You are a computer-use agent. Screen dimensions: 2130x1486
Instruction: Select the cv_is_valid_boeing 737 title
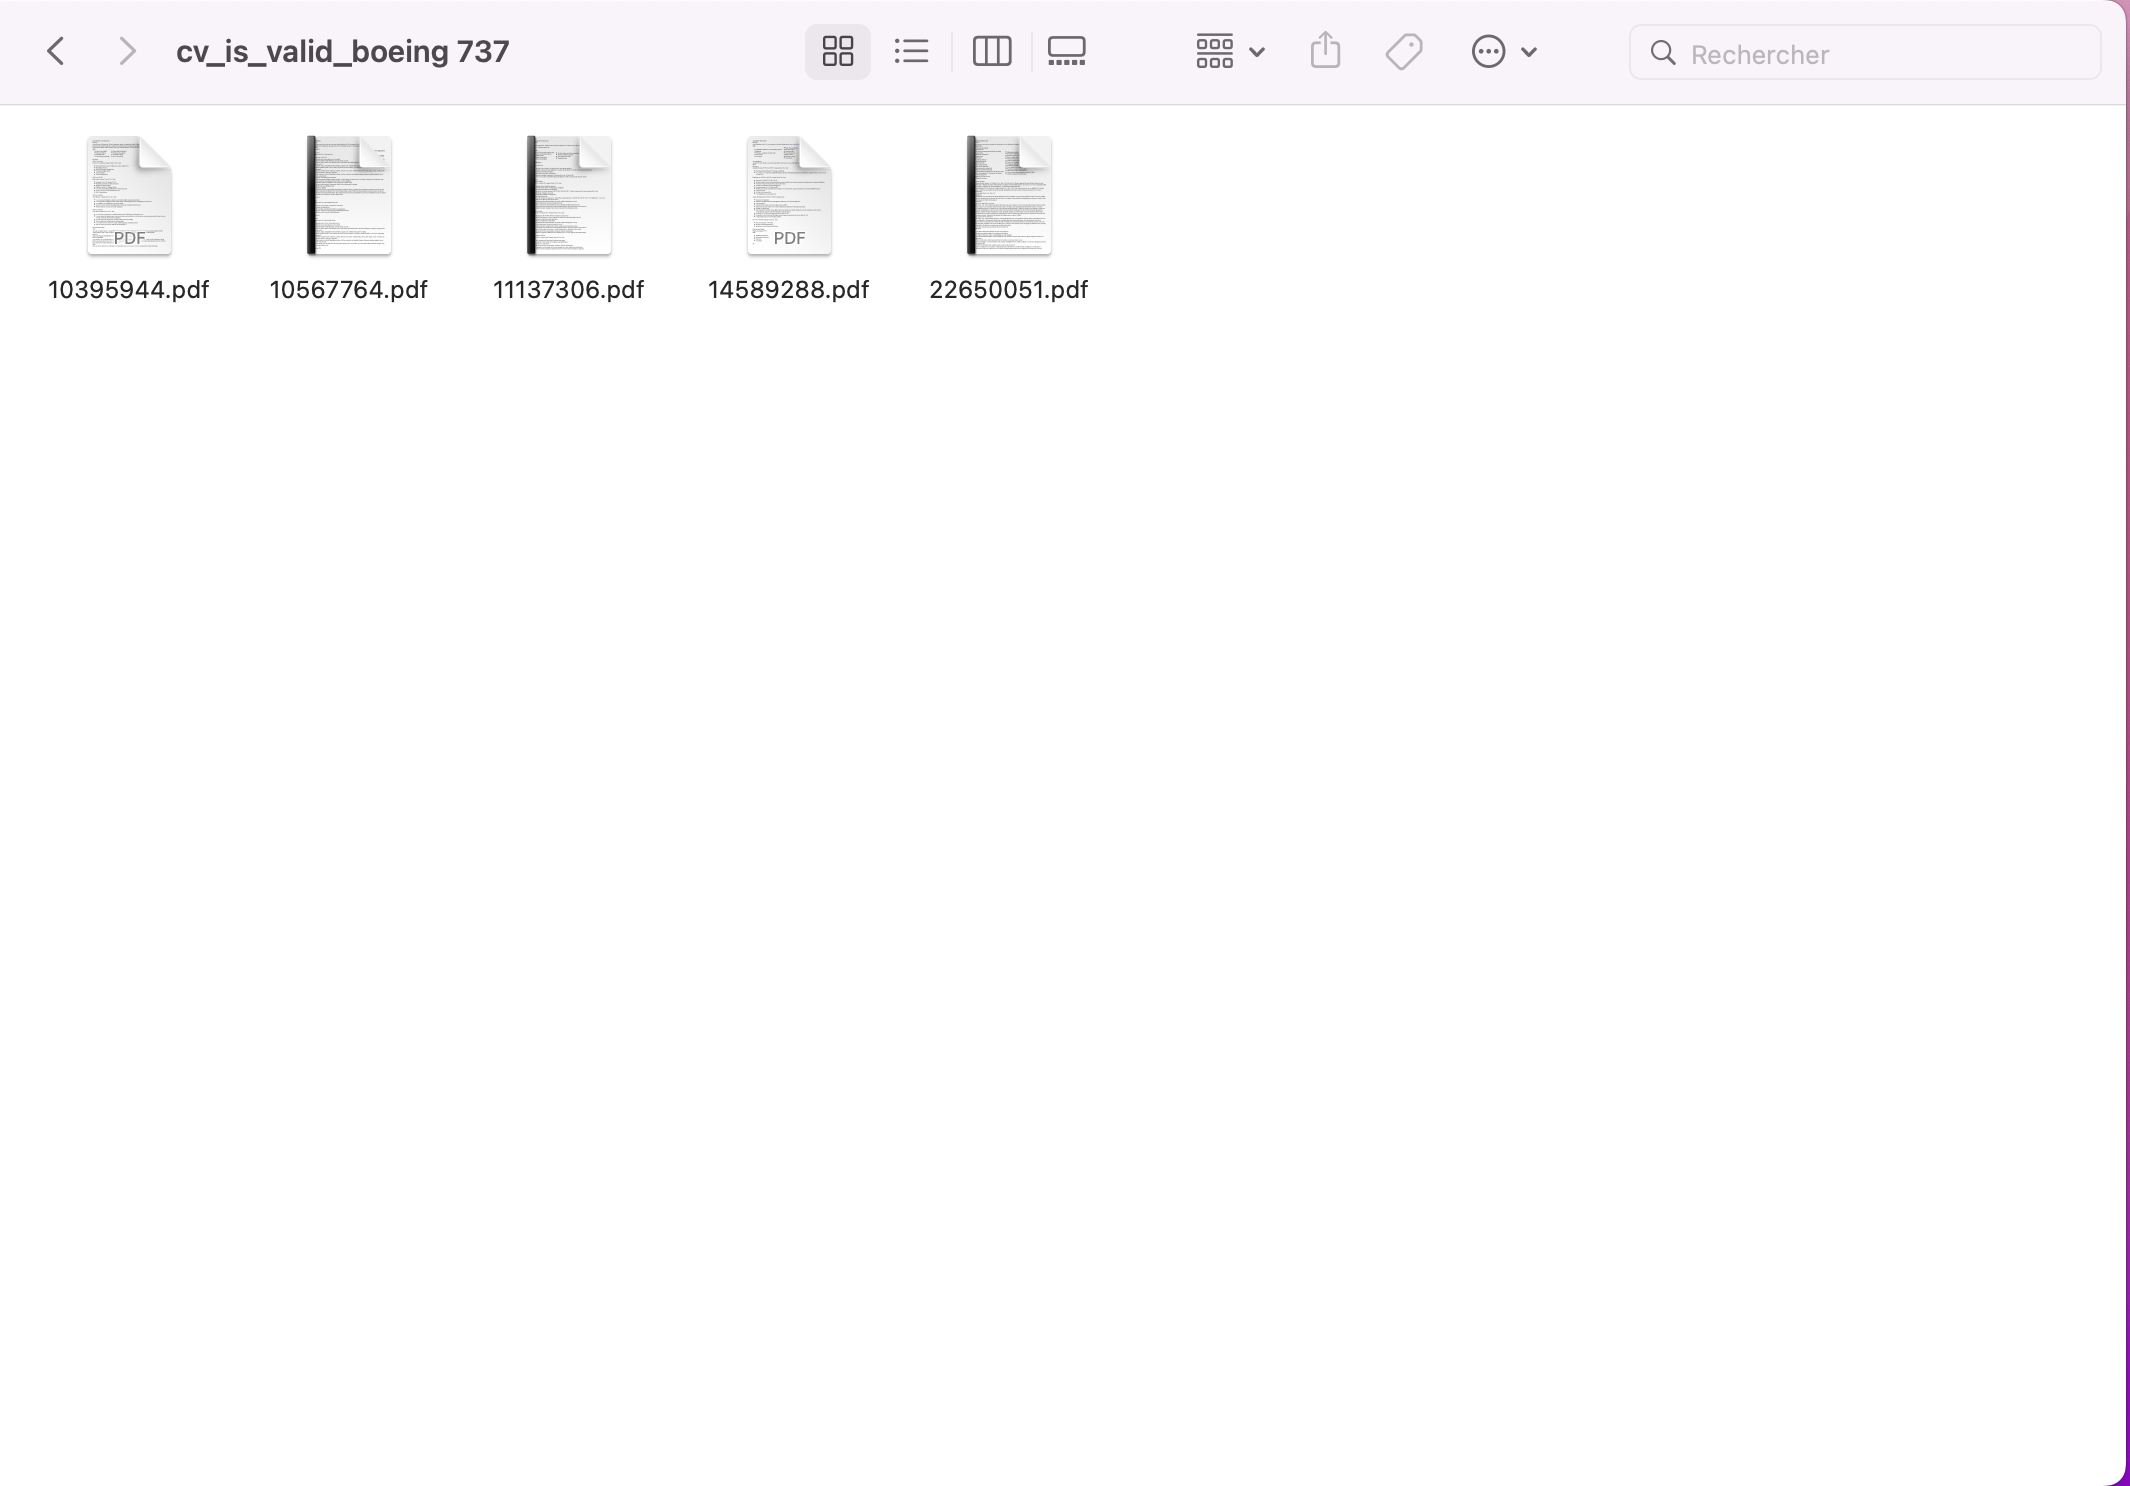[x=342, y=51]
